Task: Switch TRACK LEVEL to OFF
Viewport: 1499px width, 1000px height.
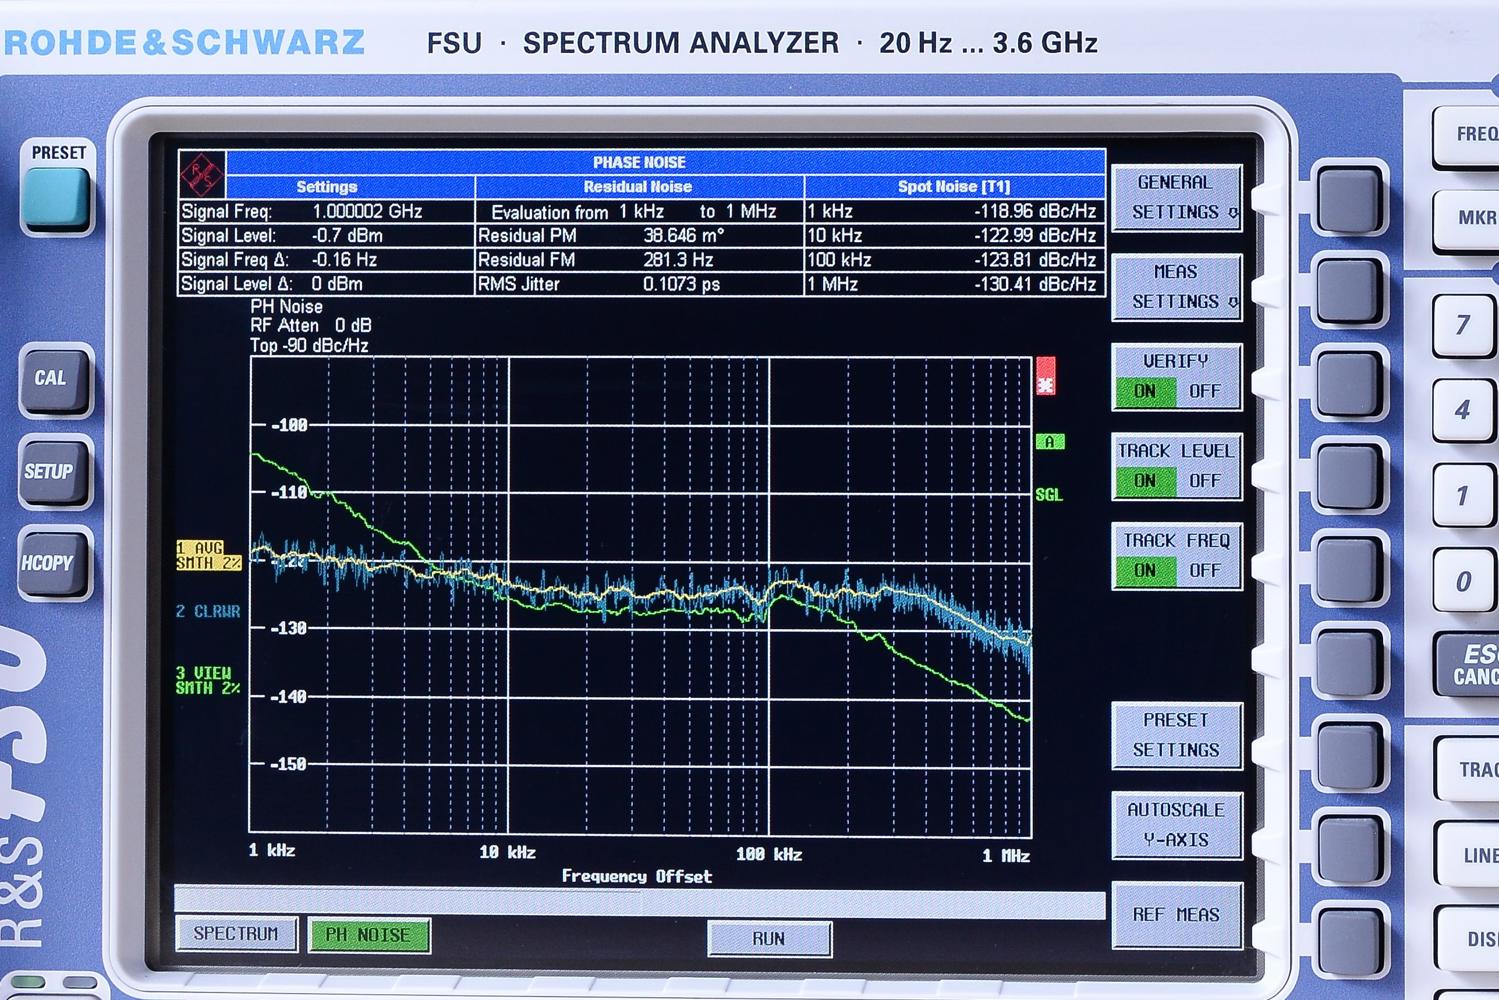Action: (x=1204, y=481)
